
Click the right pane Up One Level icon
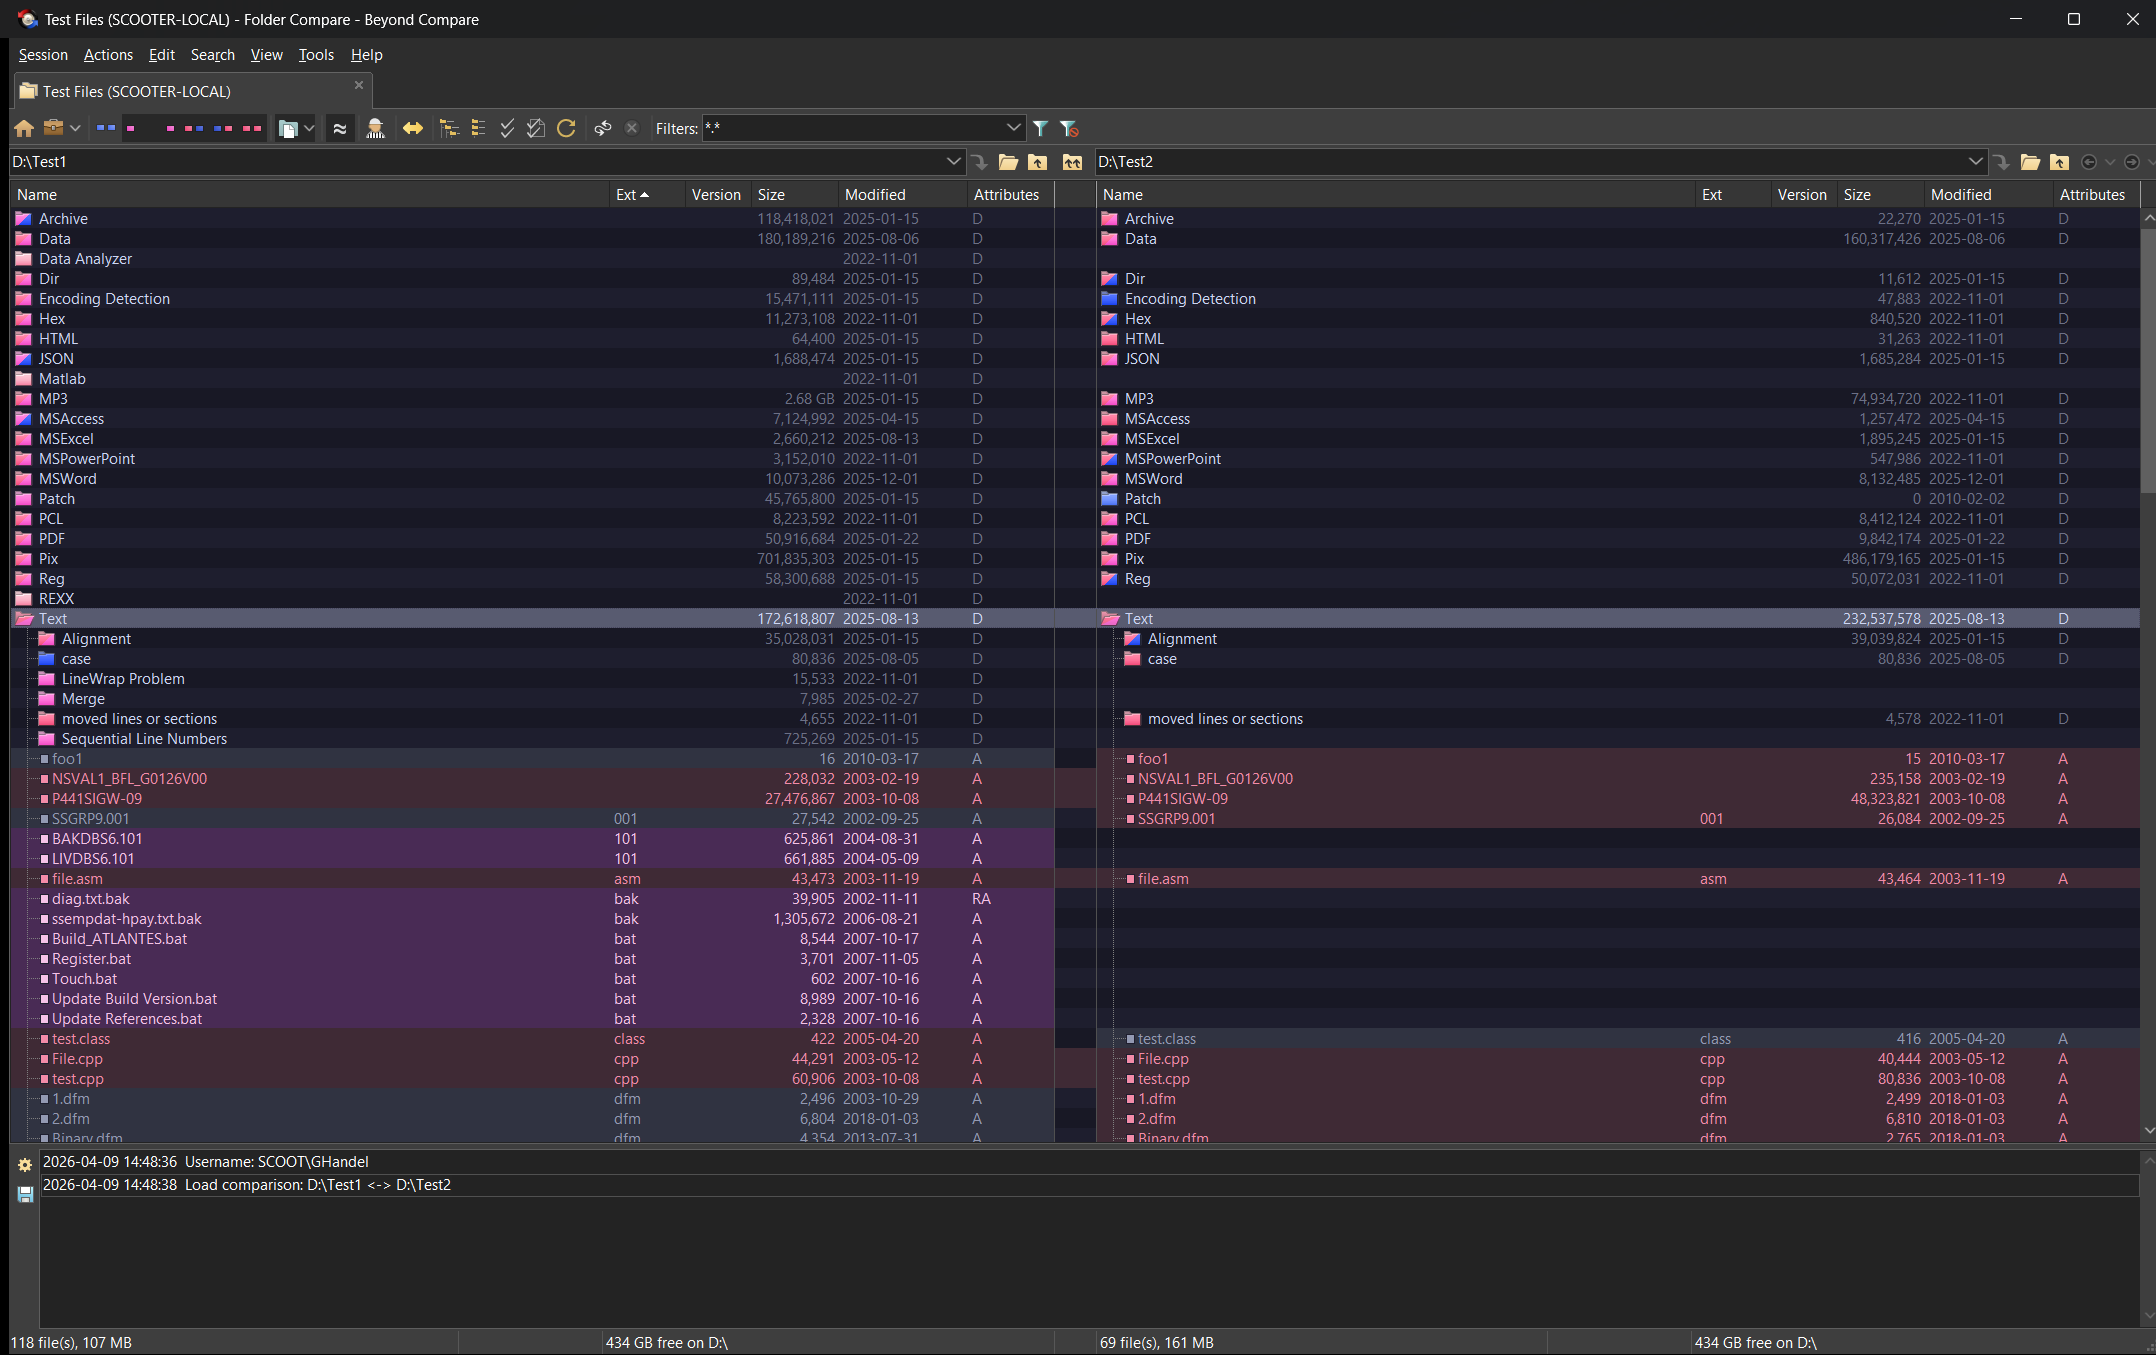pyautogui.click(x=2059, y=162)
